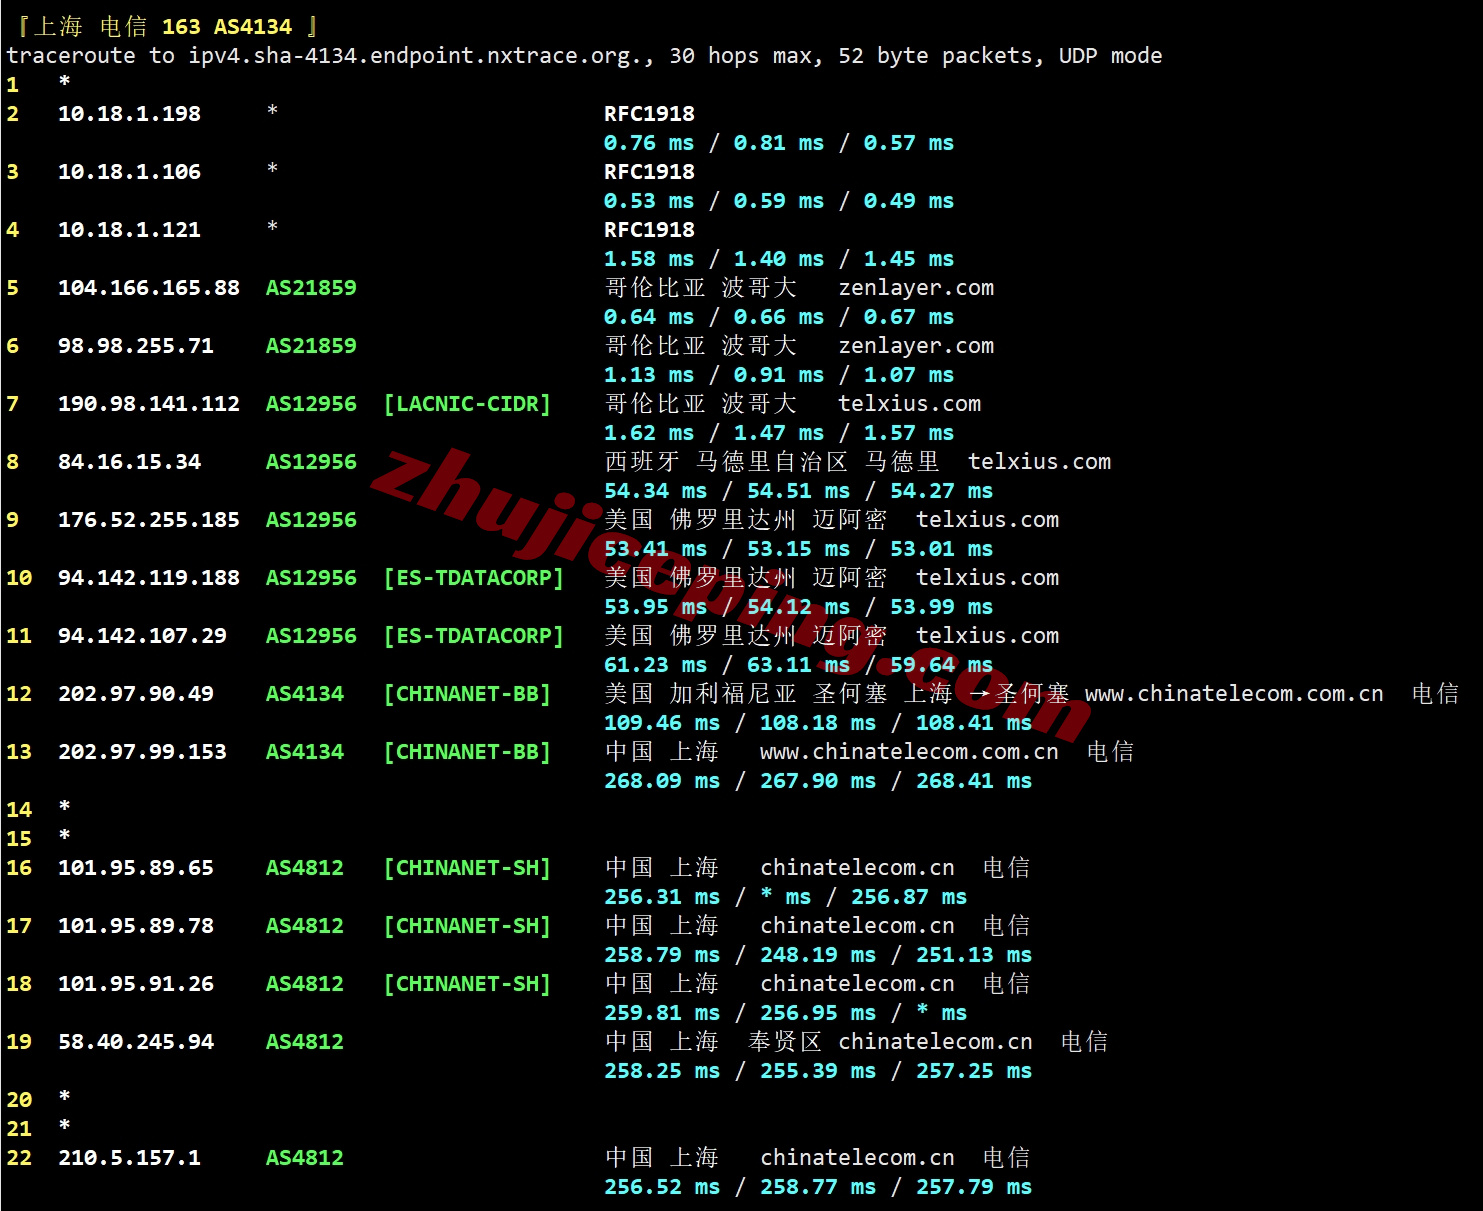Click IP address 94.142.107.29

(x=142, y=636)
